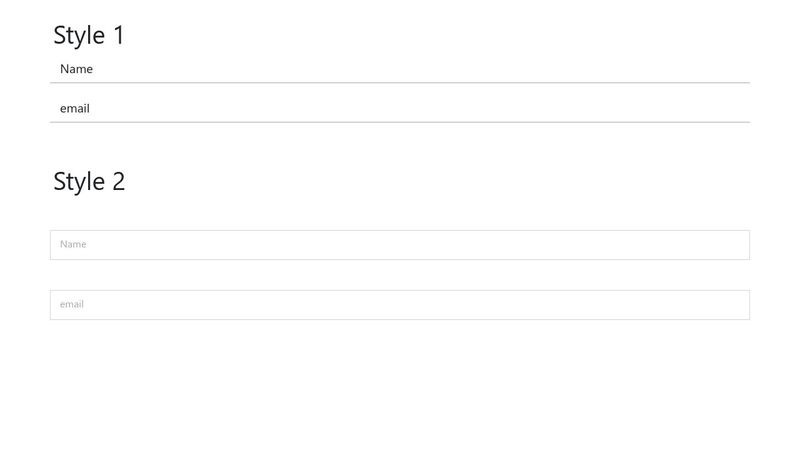Image resolution: width=800 pixels, height=450 pixels.
Task: Click the "email" label text in Style 1
Action: [75, 108]
